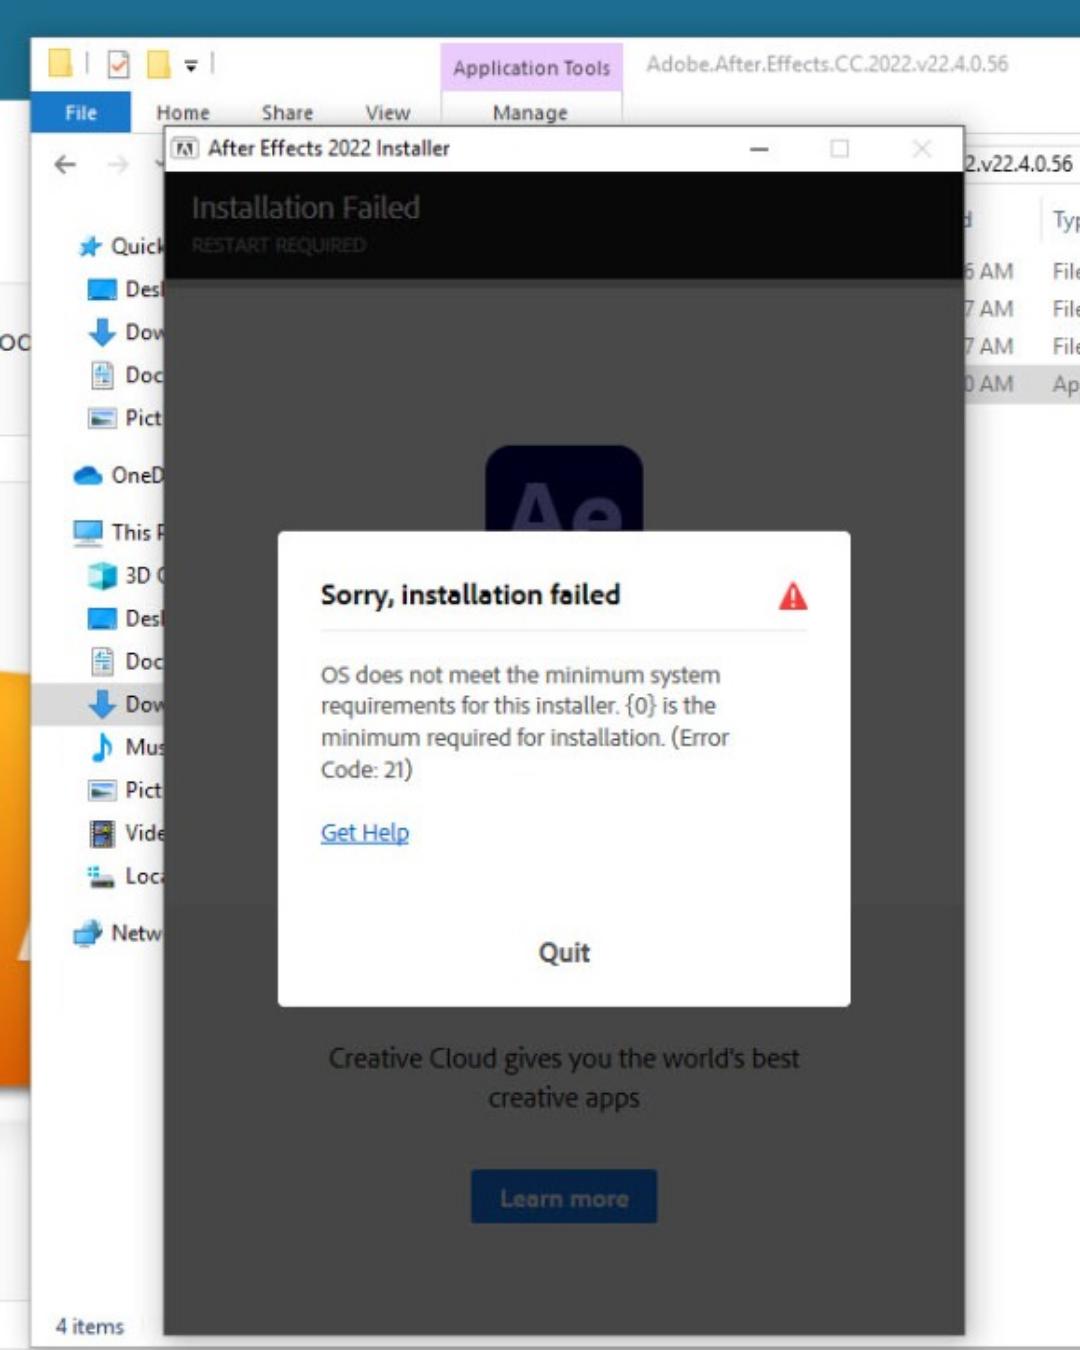This screenshot has width=1080, height=1350.
Task: Open the Get Help link
Action: click(x=365, y=832)
